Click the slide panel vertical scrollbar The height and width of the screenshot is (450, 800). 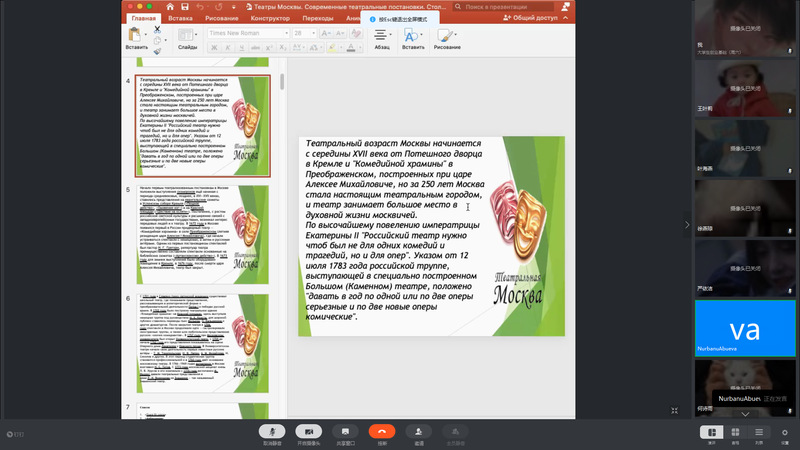click(282, 82)
